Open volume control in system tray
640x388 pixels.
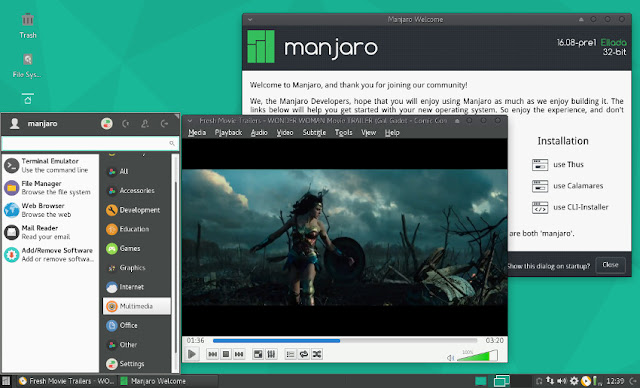pos(562,381)
